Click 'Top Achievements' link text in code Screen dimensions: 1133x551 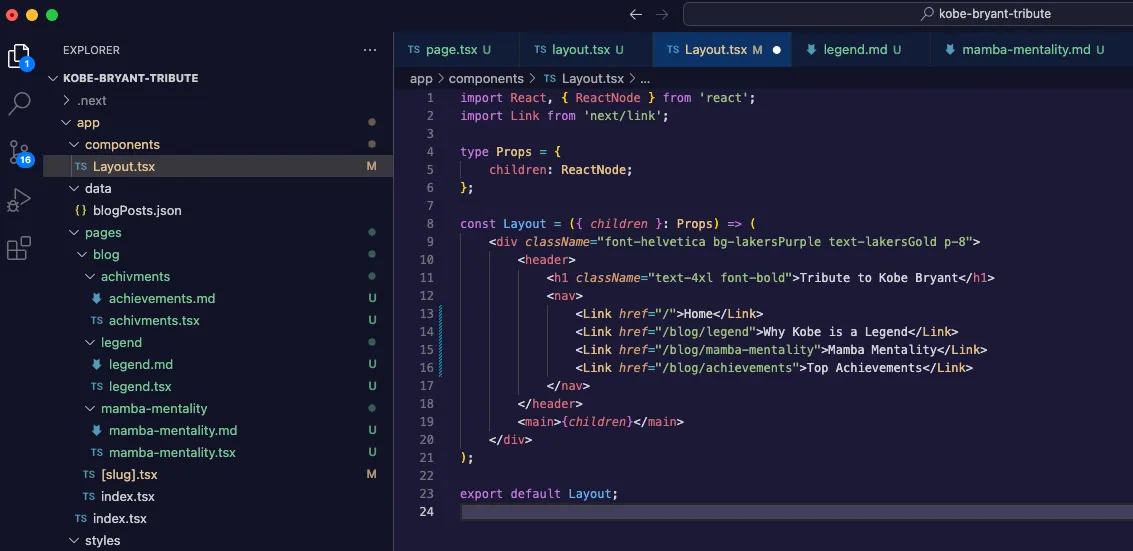(864, 368)
